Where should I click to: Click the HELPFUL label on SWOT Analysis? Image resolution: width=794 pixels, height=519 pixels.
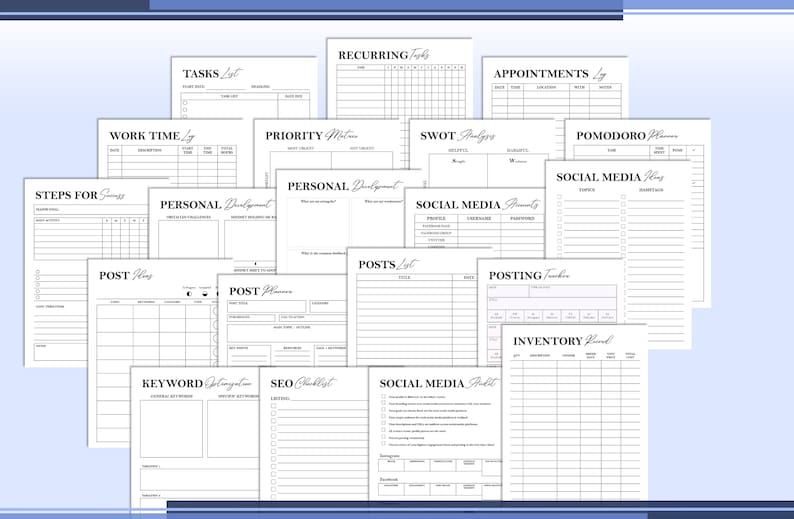coord(458,150)
